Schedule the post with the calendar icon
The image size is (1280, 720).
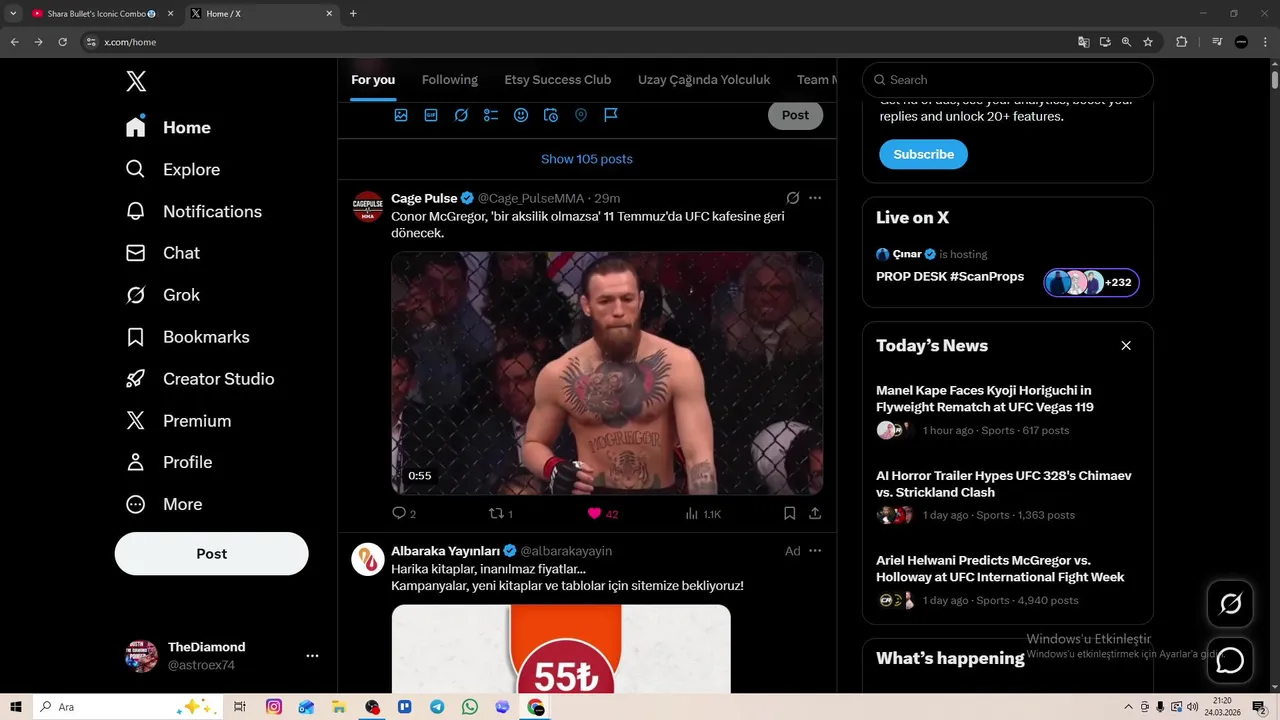coord(551,115)
